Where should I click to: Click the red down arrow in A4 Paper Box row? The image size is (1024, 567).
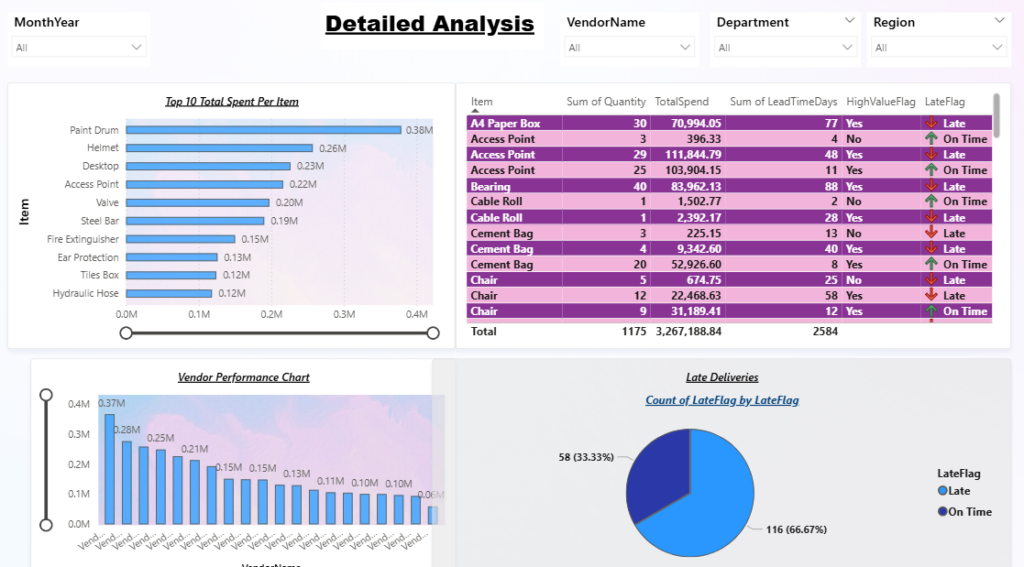coord(931,123)
